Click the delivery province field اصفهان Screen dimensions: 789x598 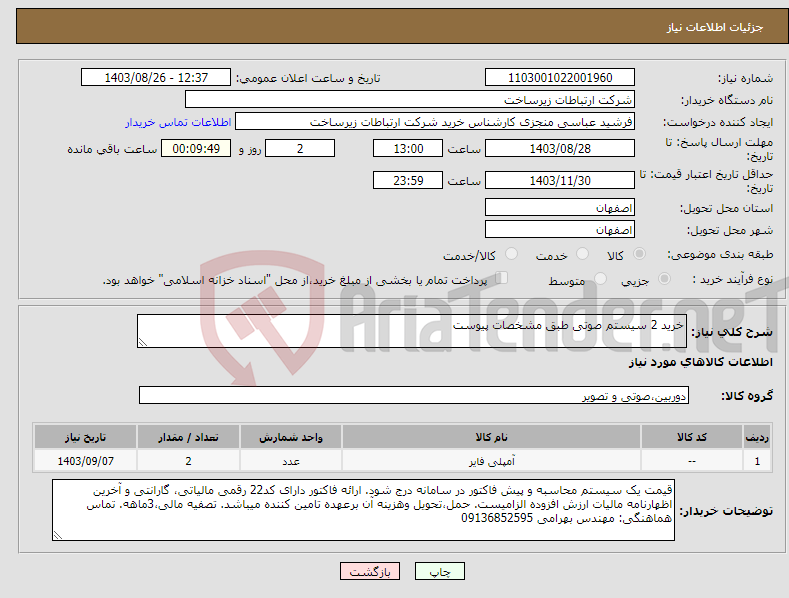coord(560,207)
